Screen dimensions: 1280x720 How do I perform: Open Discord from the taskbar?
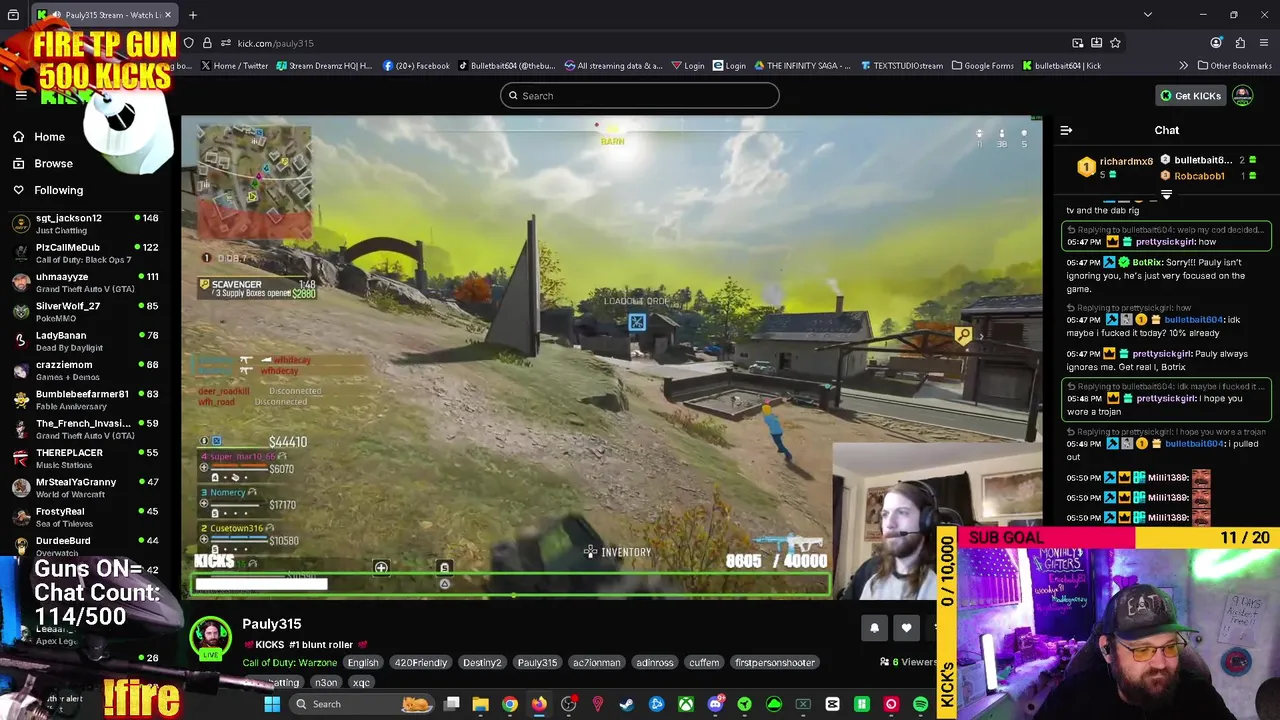tap(715, 704)
